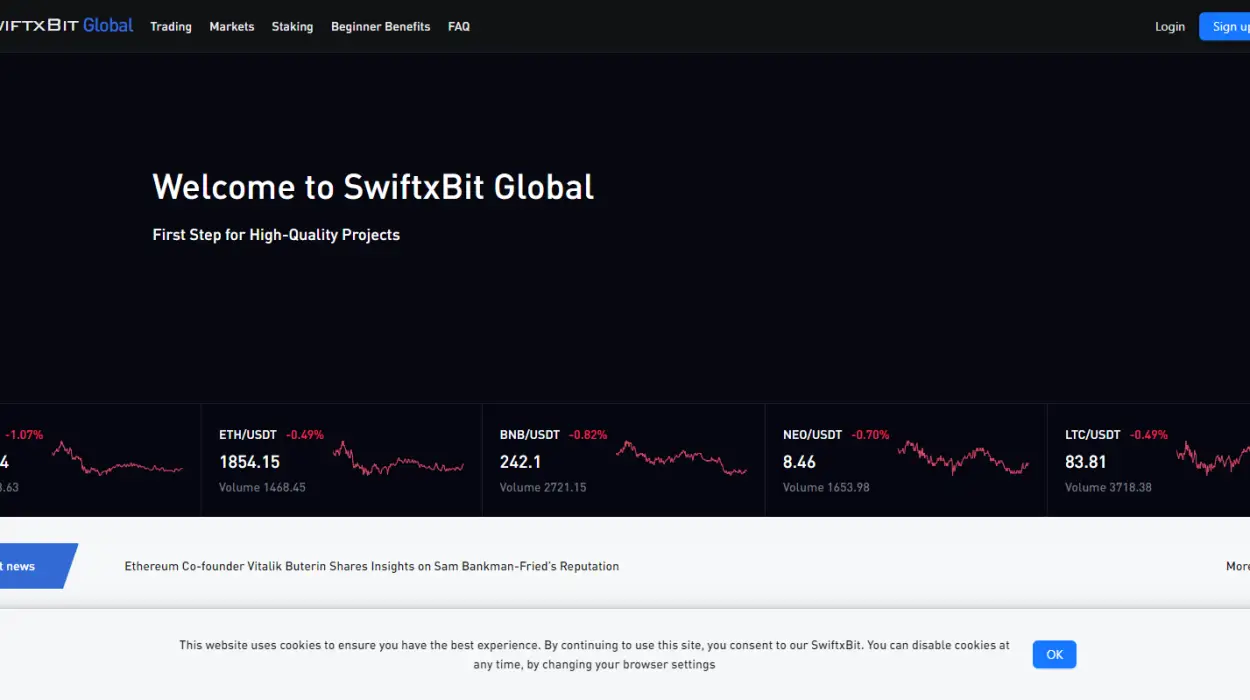Select the BNB/USDT ticker card
Screen dimensions: 1250x700
tap(624, 460)
